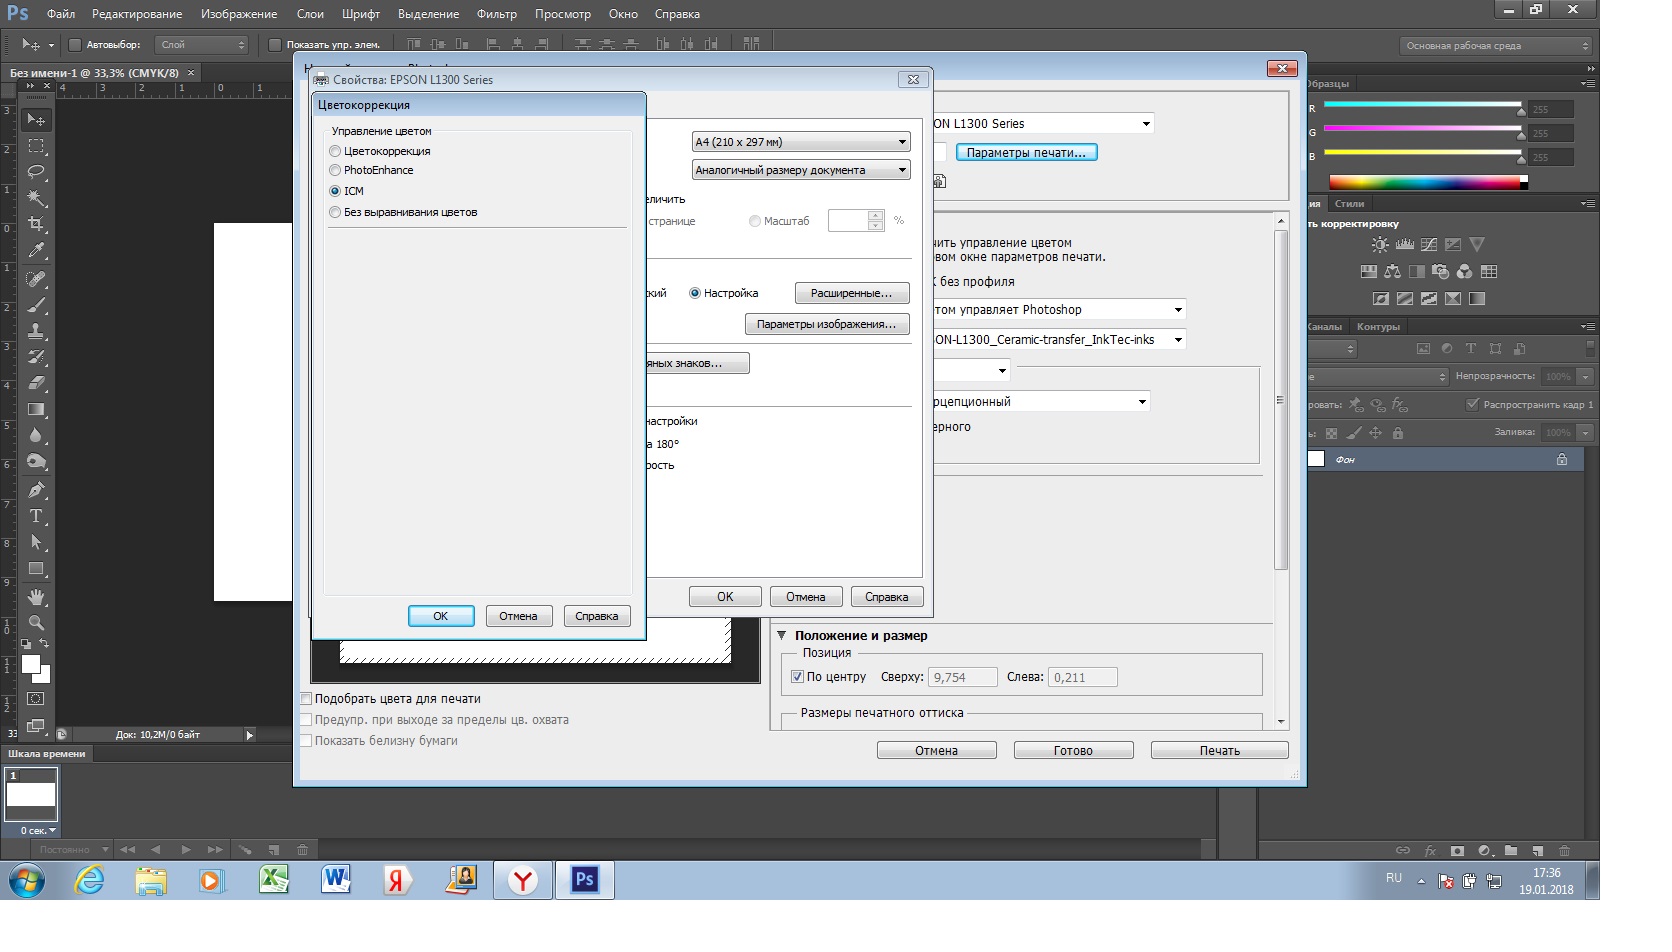Add a Curves adjustment
Viewport: 1672px width, 952px height.
[1429, 244]
